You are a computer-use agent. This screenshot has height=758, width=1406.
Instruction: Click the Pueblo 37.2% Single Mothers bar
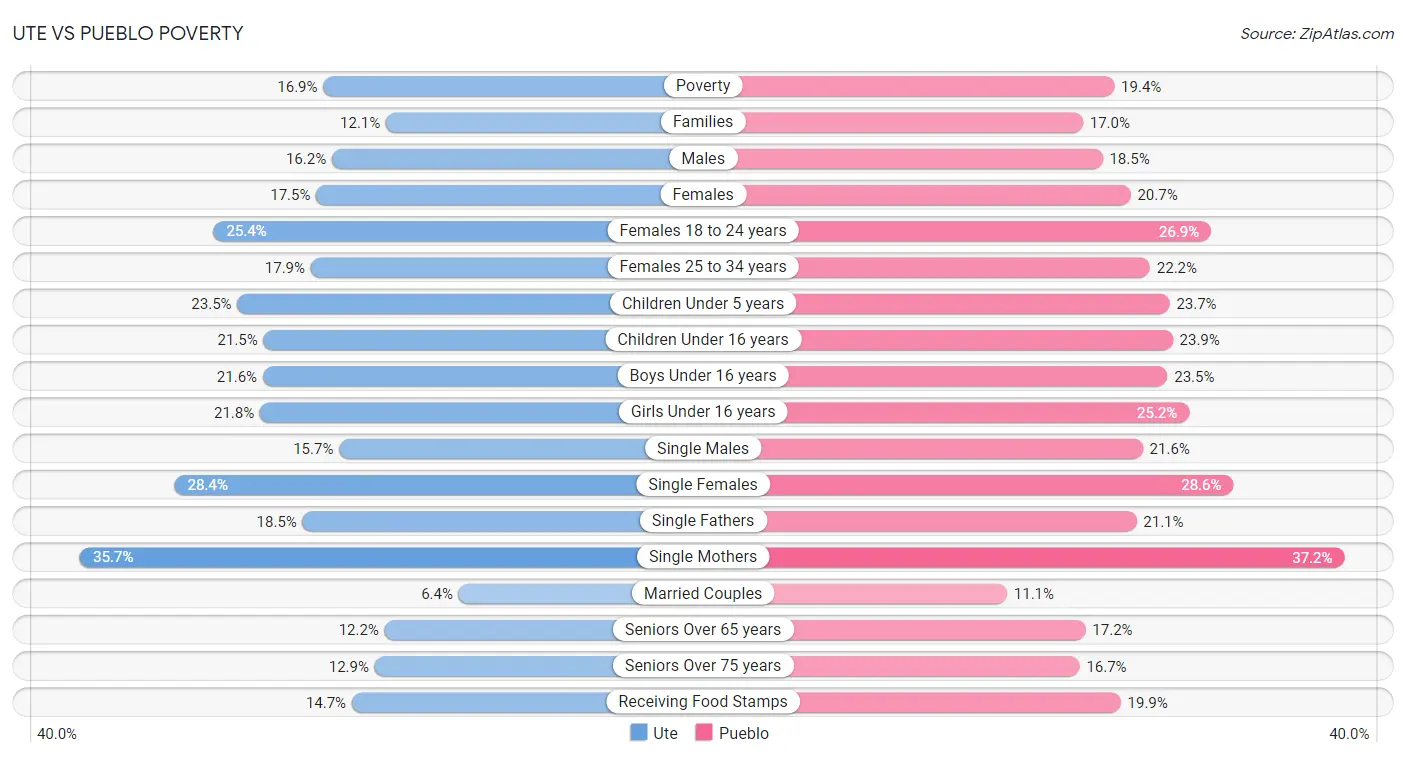coord(1024,557)
